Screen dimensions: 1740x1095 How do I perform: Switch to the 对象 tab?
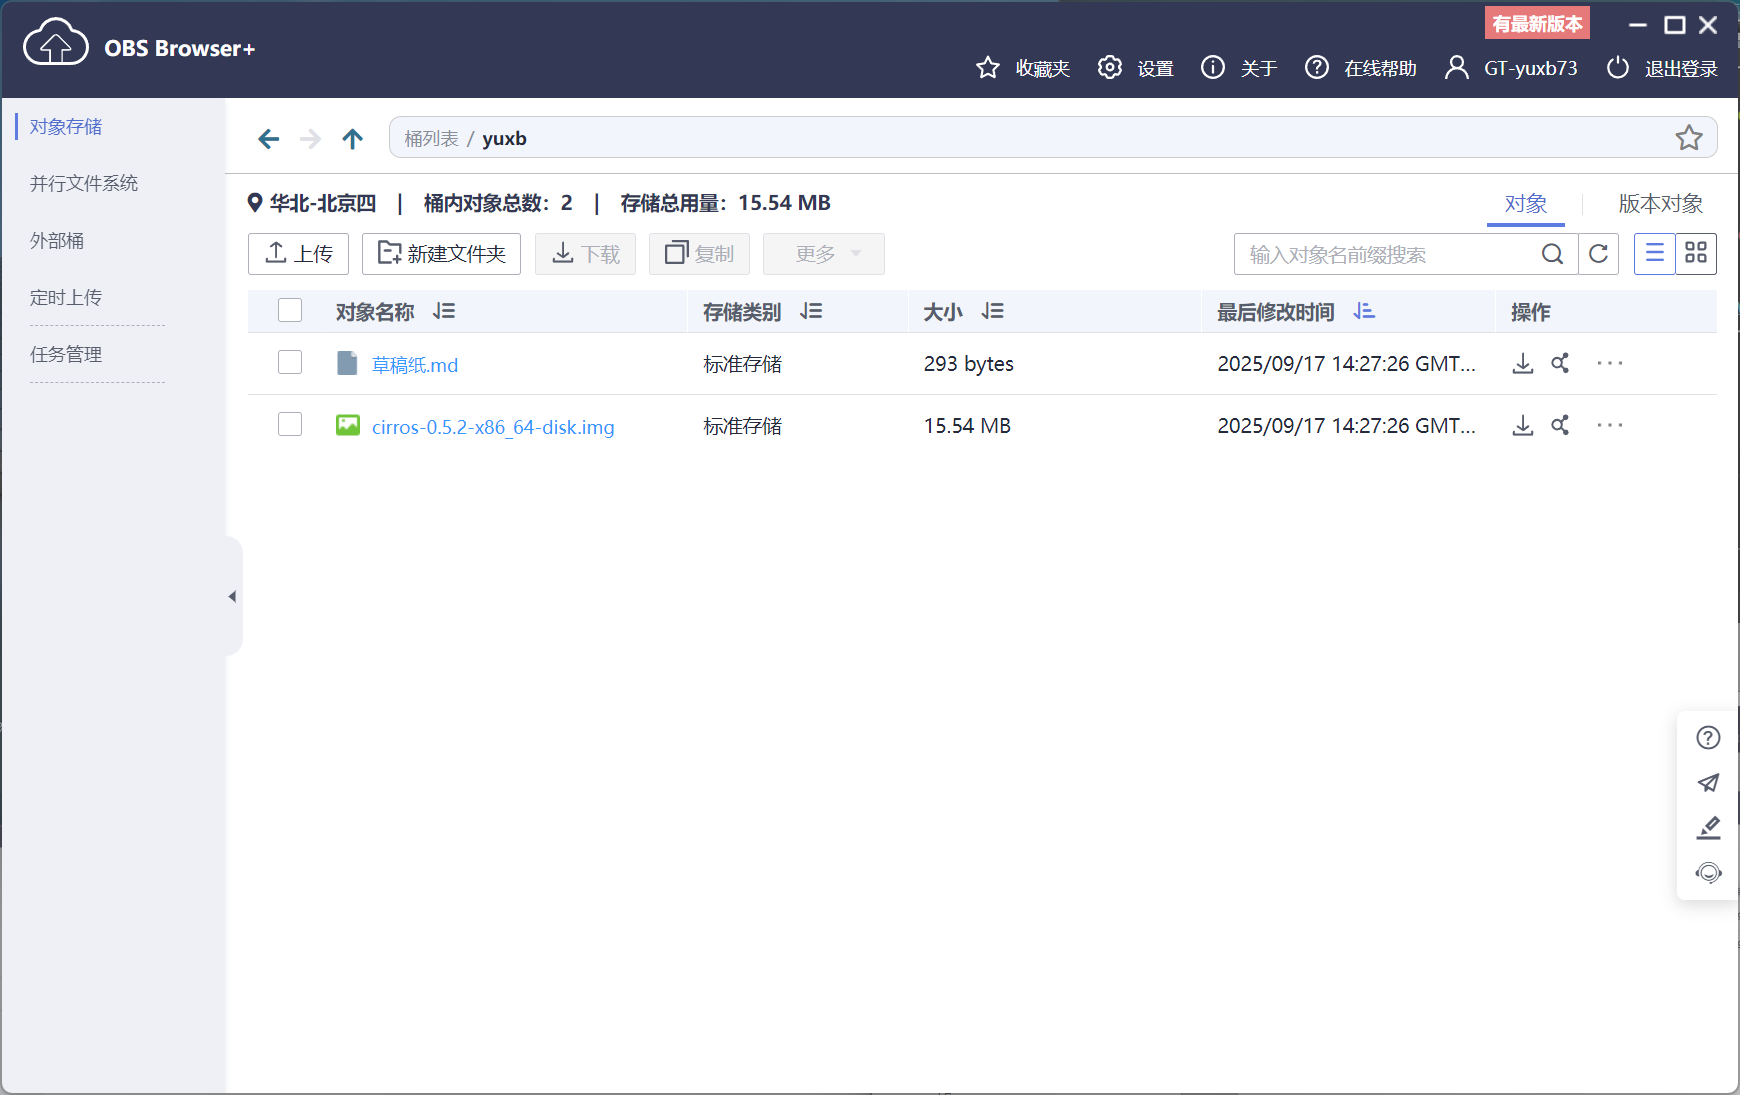tap(1526, 204)
